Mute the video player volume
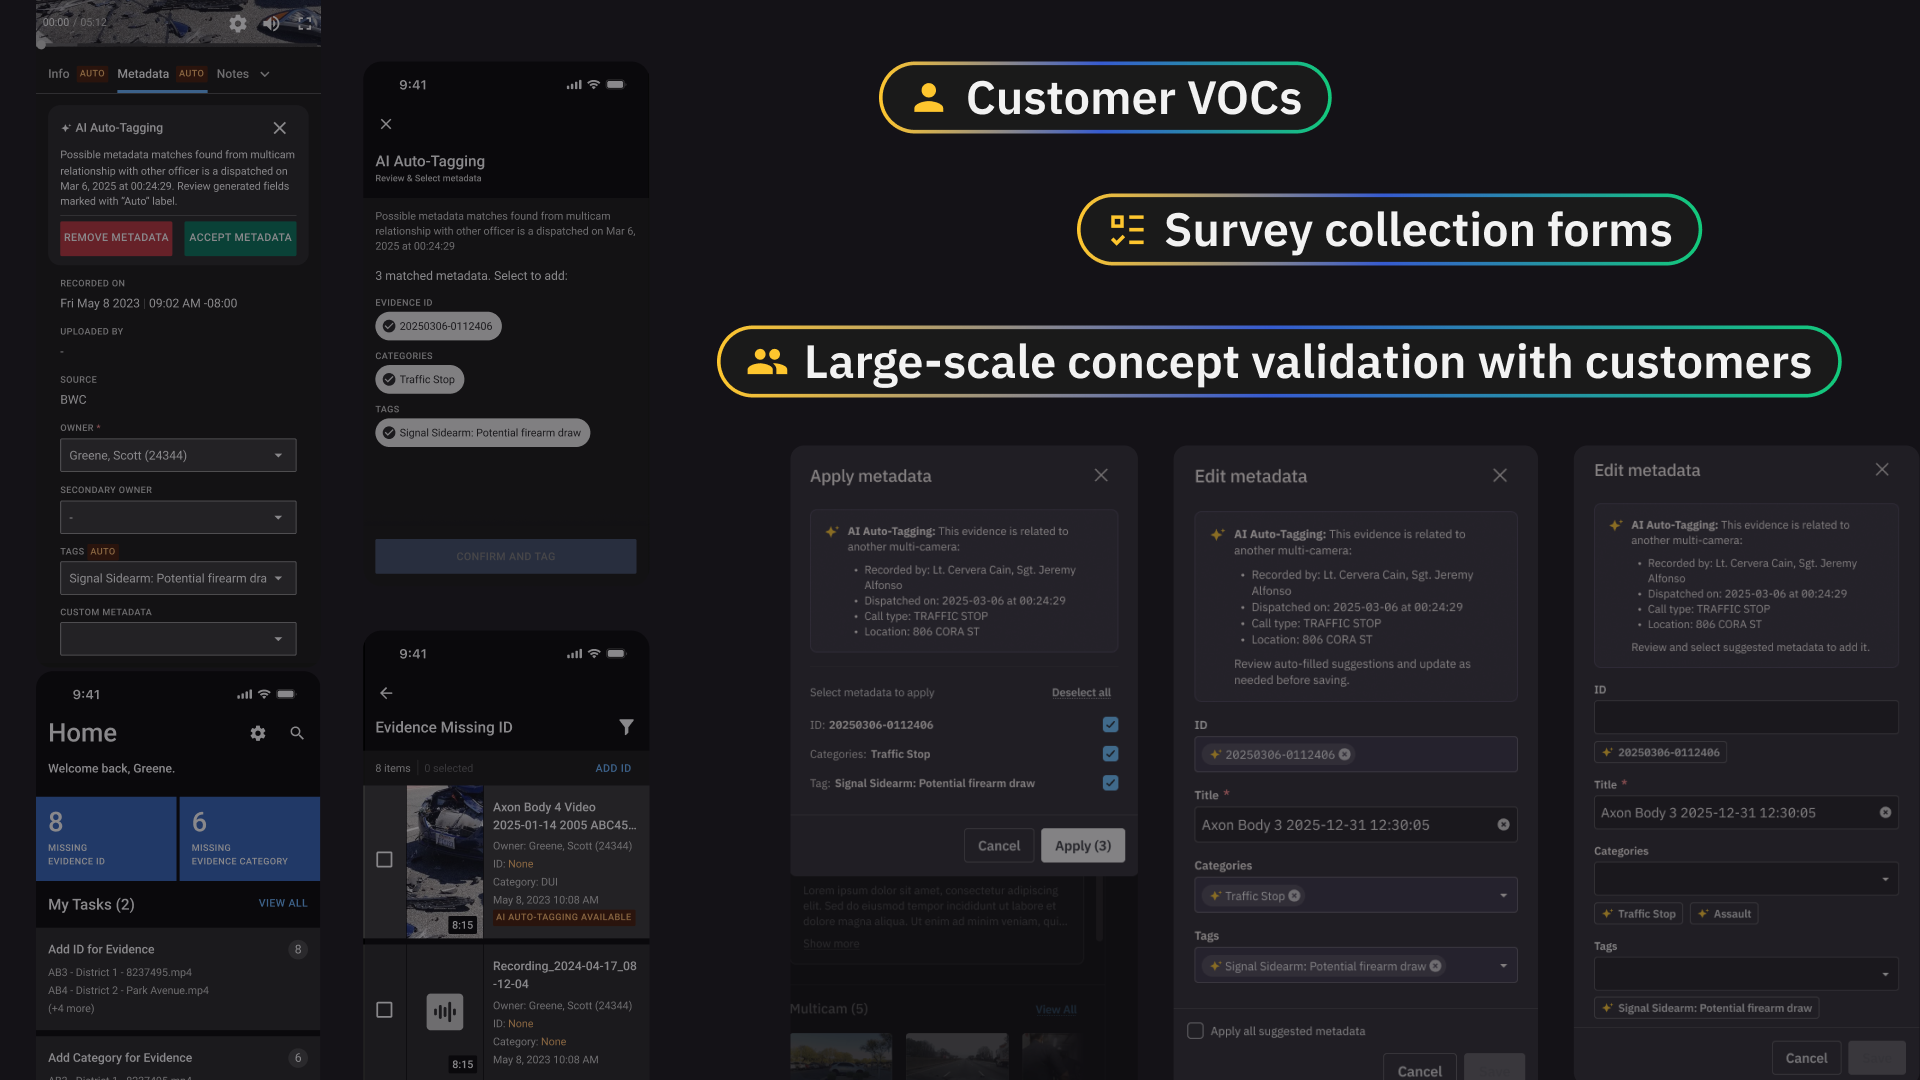1920x1080 pixels. click(x=271, y=24)
